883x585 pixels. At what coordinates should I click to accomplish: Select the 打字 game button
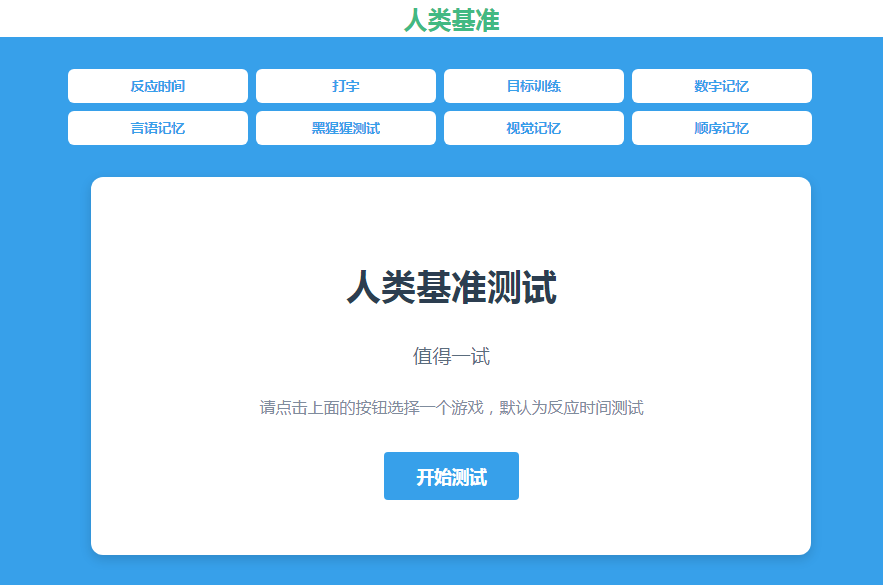tap(345, 86)
